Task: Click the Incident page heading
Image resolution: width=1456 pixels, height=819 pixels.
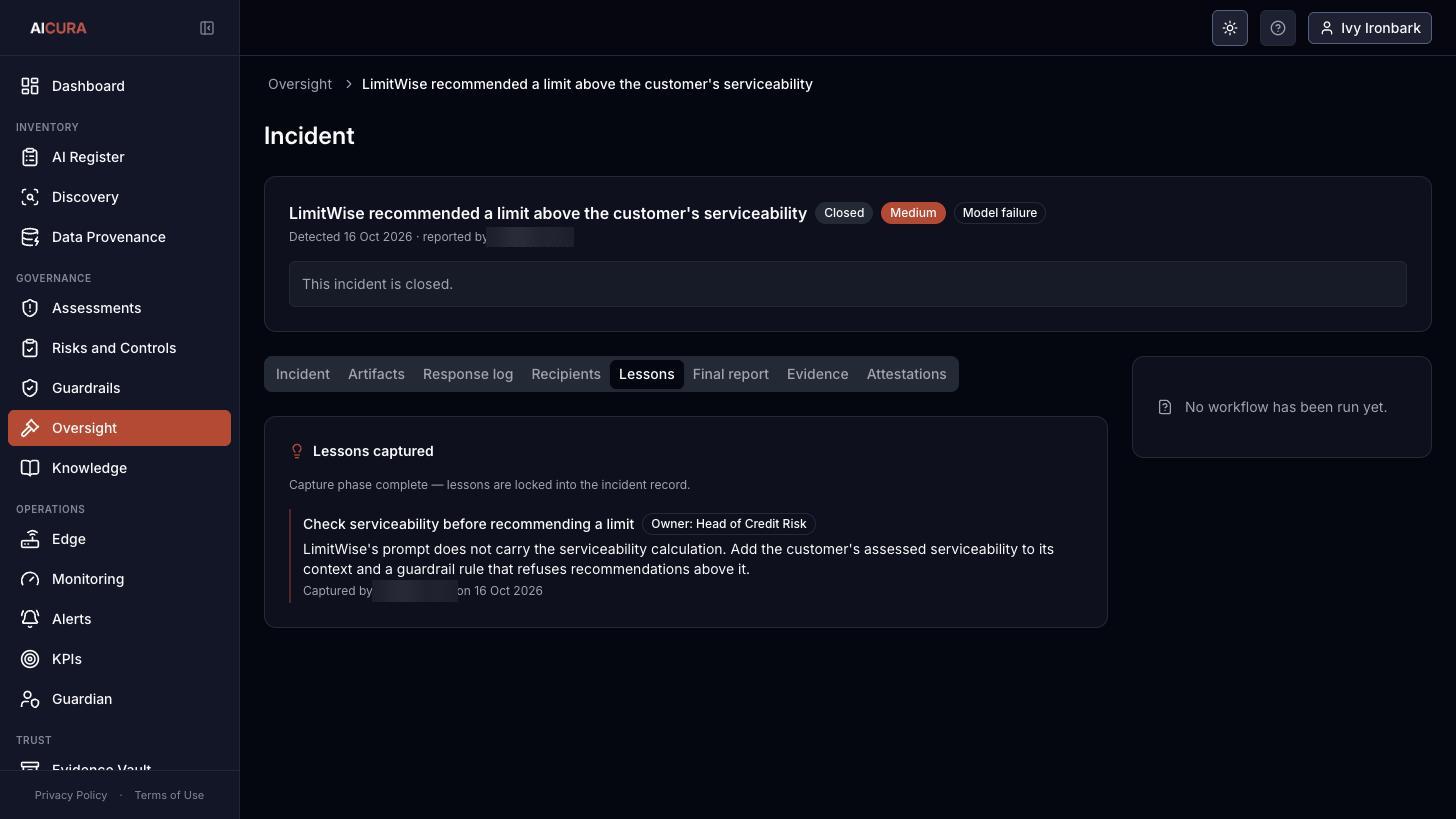Action: pyautogui.click(x=309, y=136)
